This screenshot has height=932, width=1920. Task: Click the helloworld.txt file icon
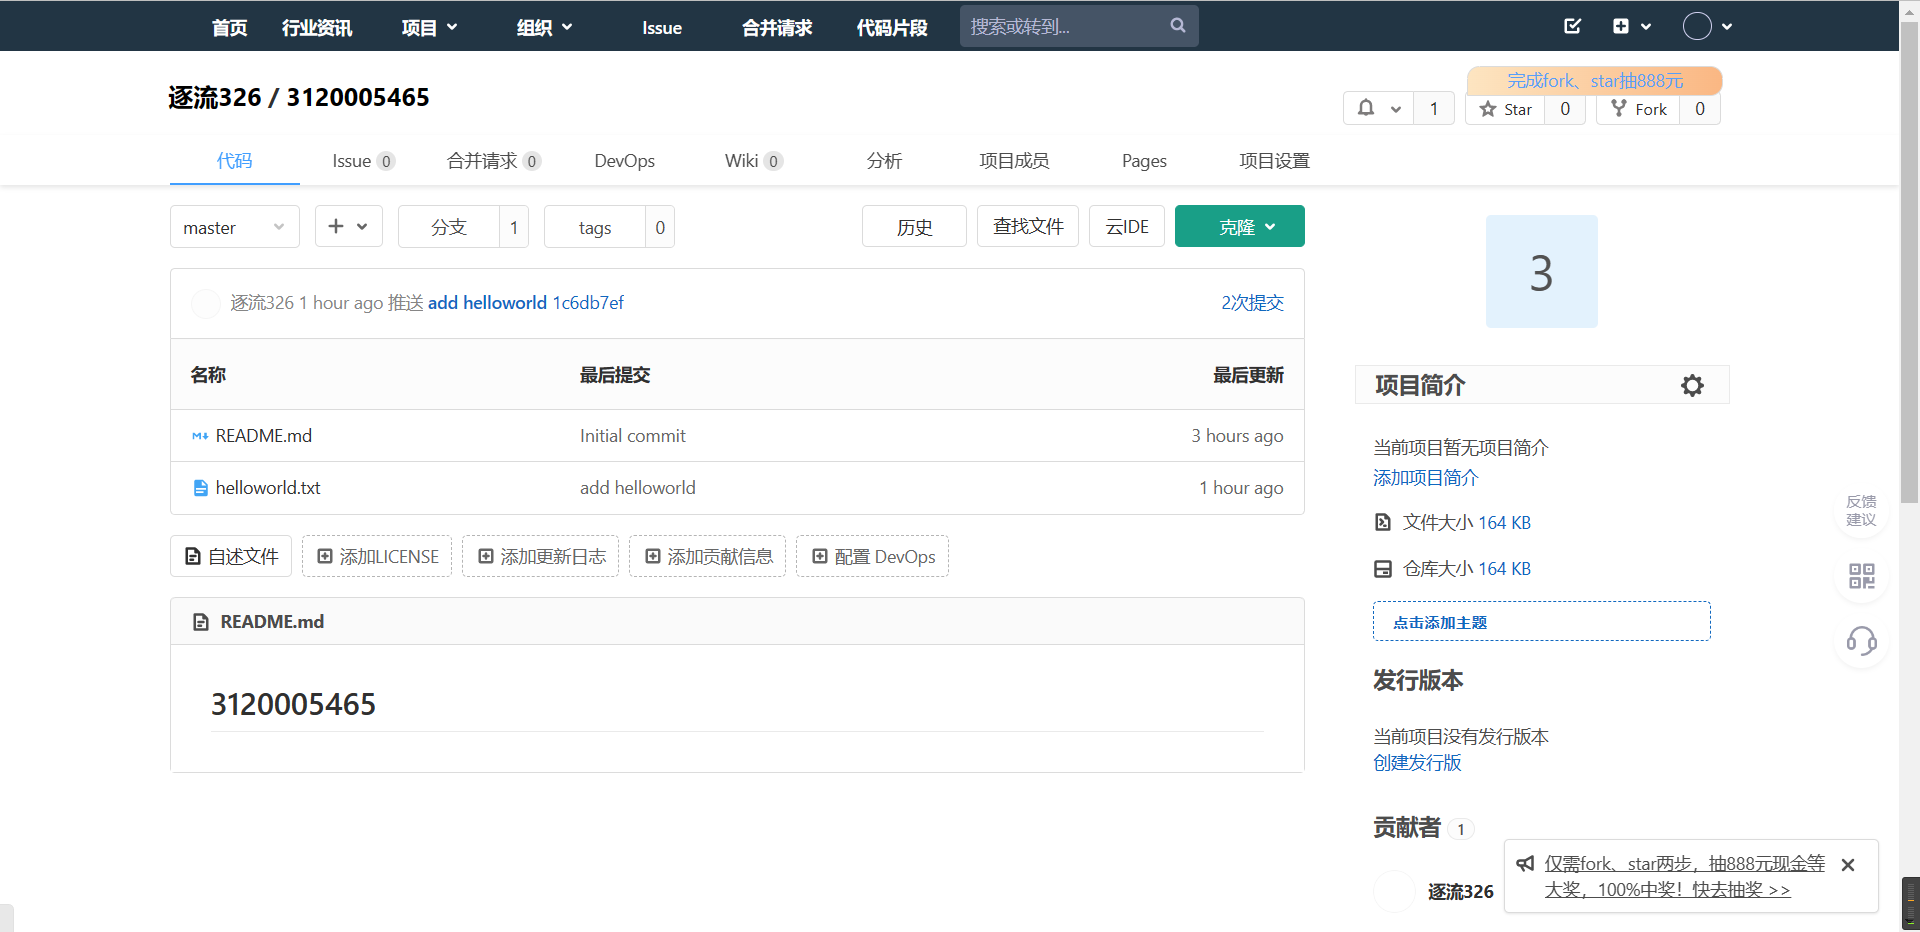200,488
